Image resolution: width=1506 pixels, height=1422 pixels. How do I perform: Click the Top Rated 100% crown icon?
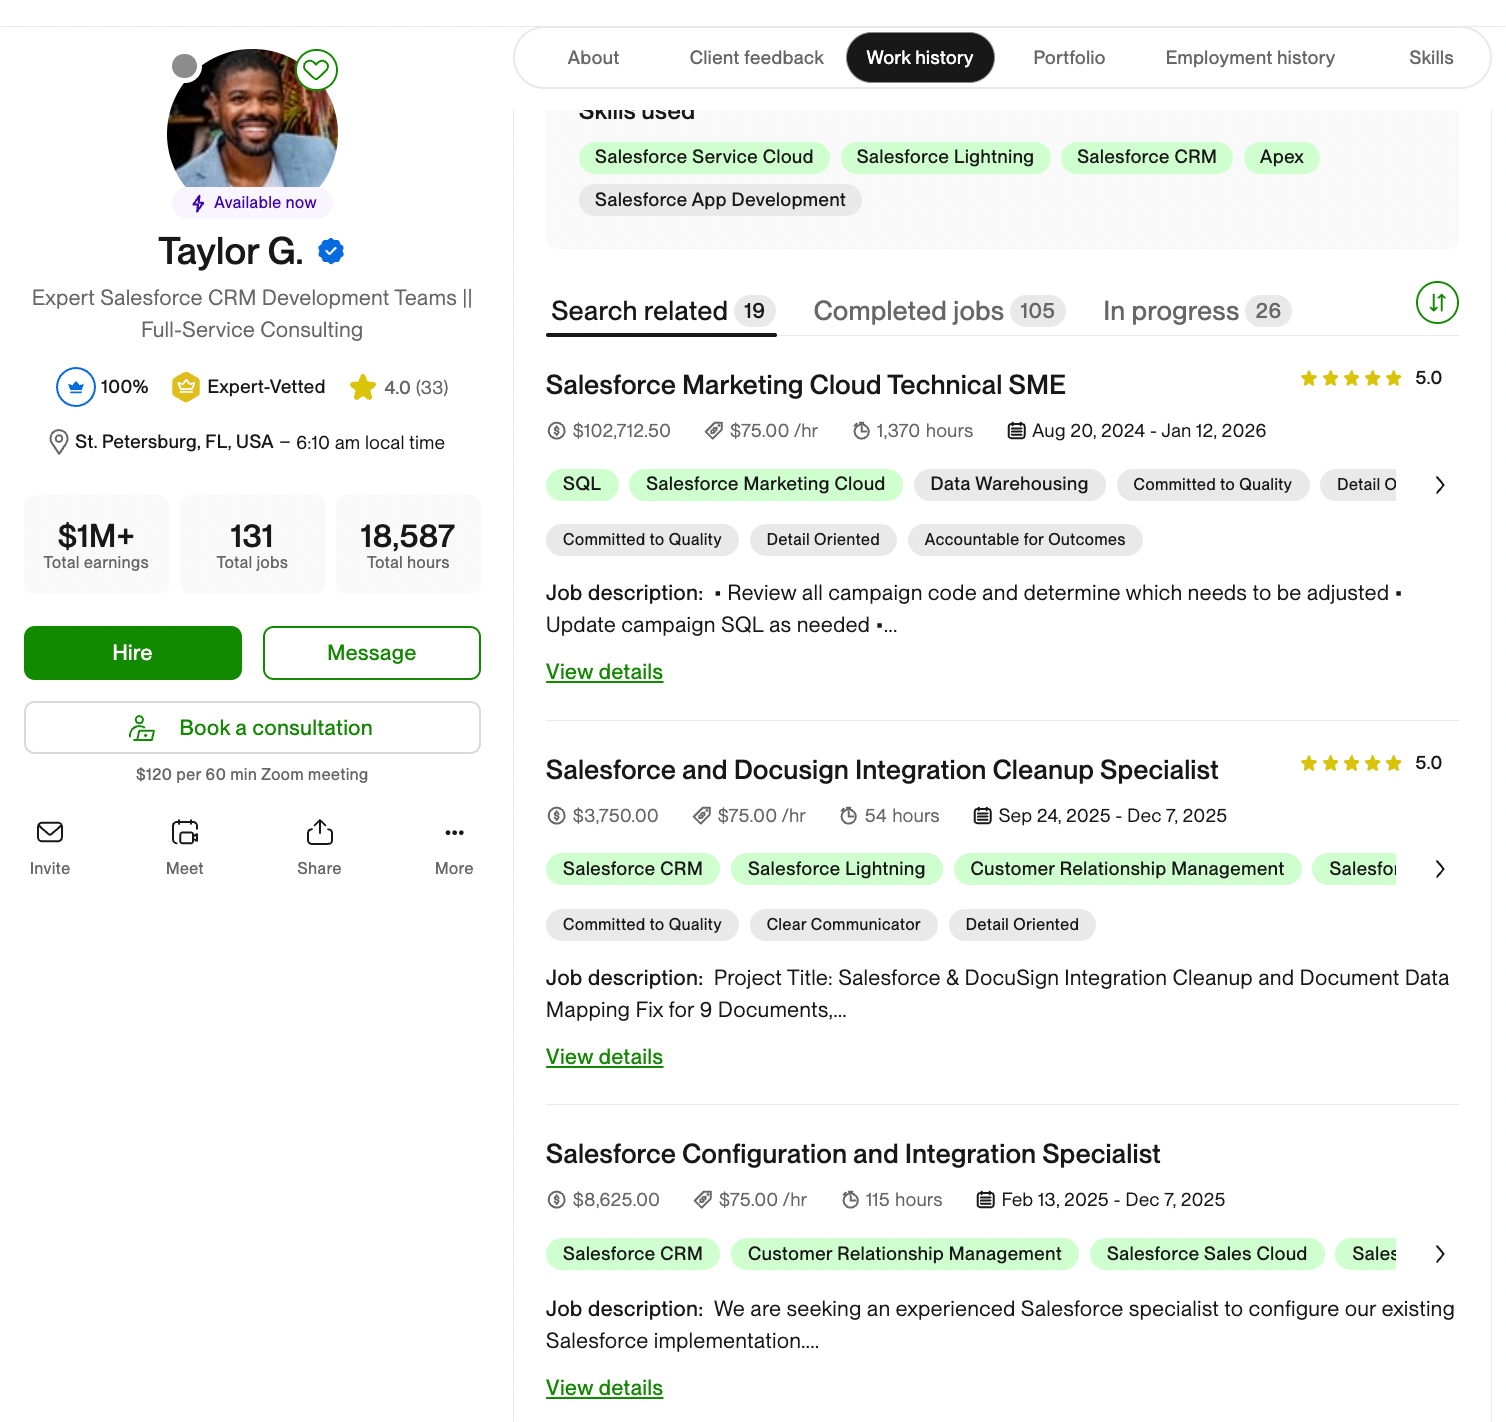pyautogui.click(x=76, y=387)
